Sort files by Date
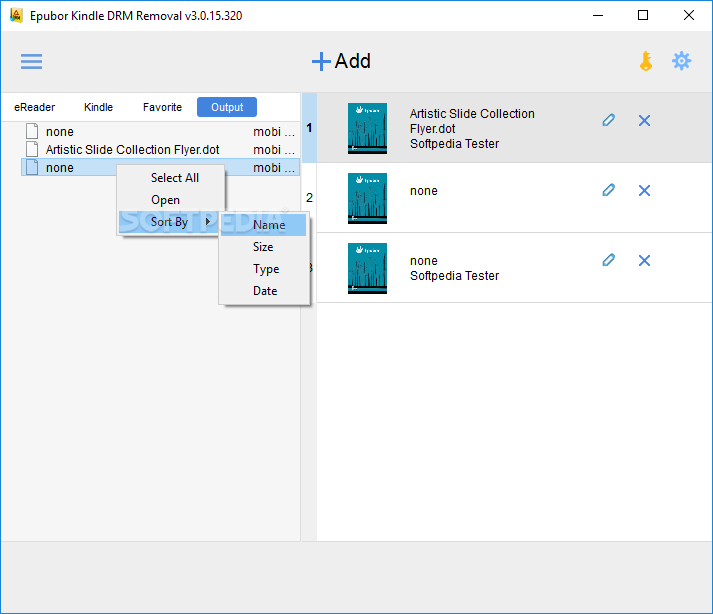This screenshot has width=713, height=614. pos(264,291)
